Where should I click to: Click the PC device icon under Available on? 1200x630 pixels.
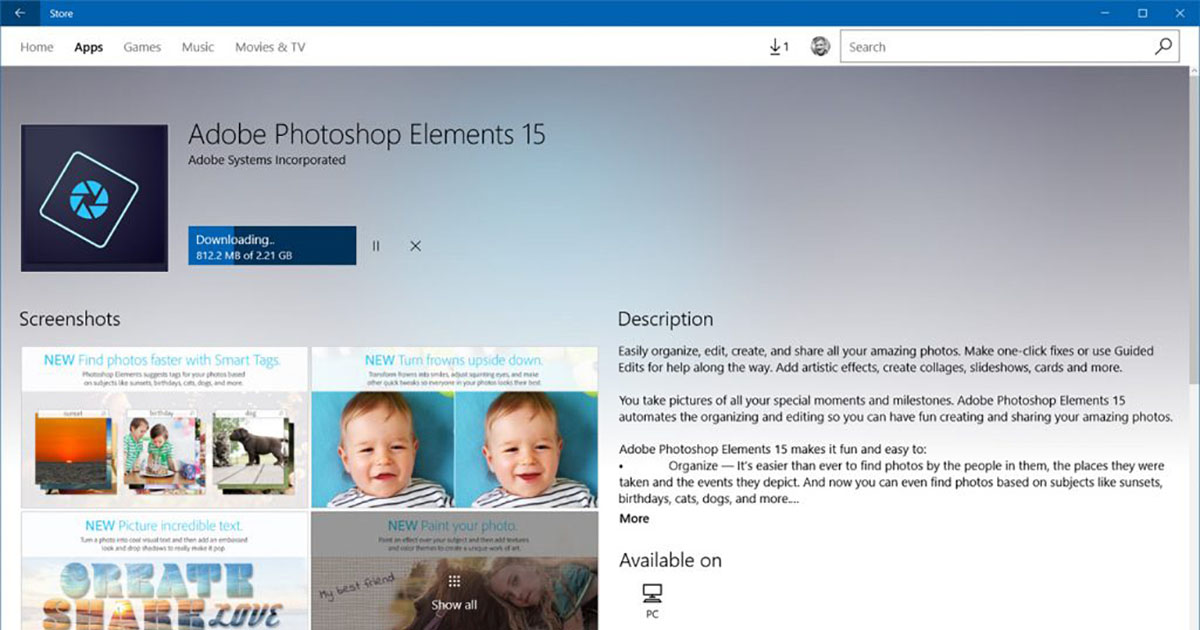652,593
